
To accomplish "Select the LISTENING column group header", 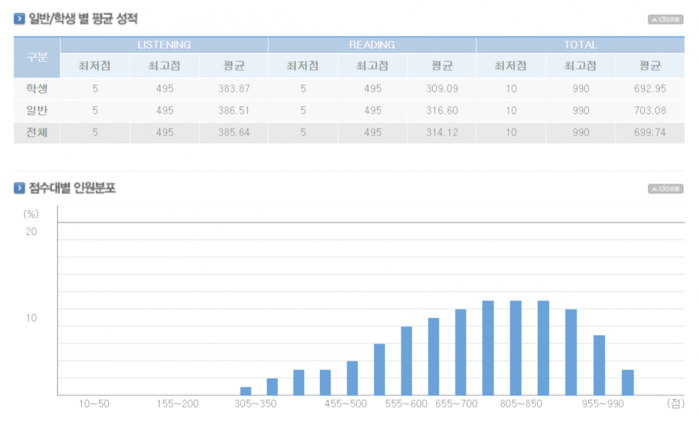I will [163, 45].
